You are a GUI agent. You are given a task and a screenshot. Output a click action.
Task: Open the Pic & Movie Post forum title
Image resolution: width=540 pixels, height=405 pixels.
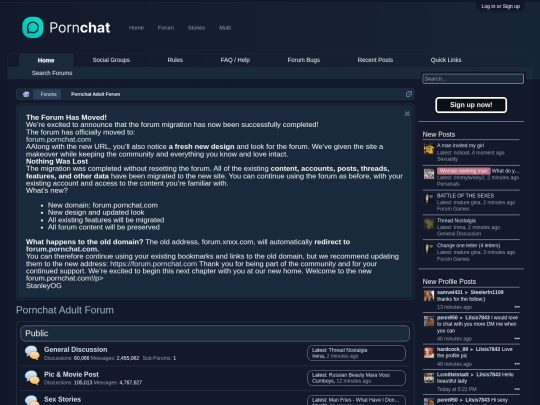coord(71,374)
